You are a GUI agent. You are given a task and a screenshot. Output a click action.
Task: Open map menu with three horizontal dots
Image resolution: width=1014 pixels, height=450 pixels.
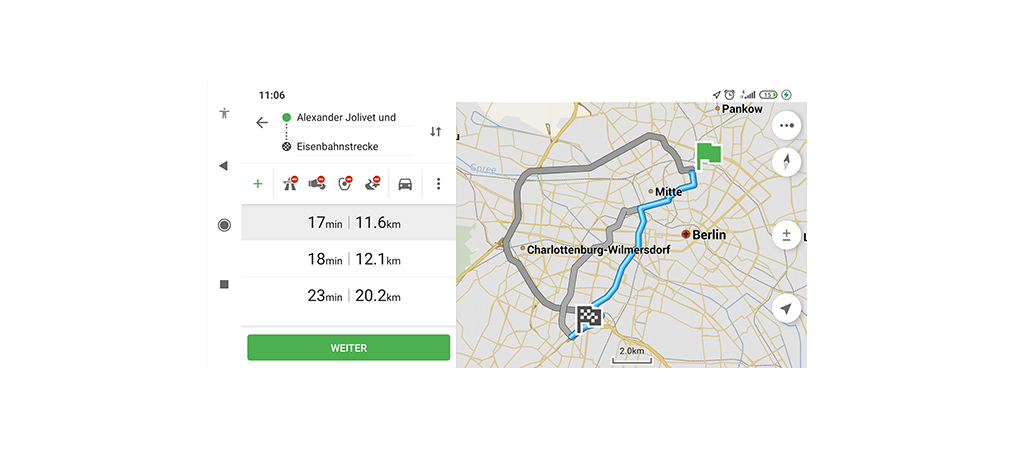point(787,126)
